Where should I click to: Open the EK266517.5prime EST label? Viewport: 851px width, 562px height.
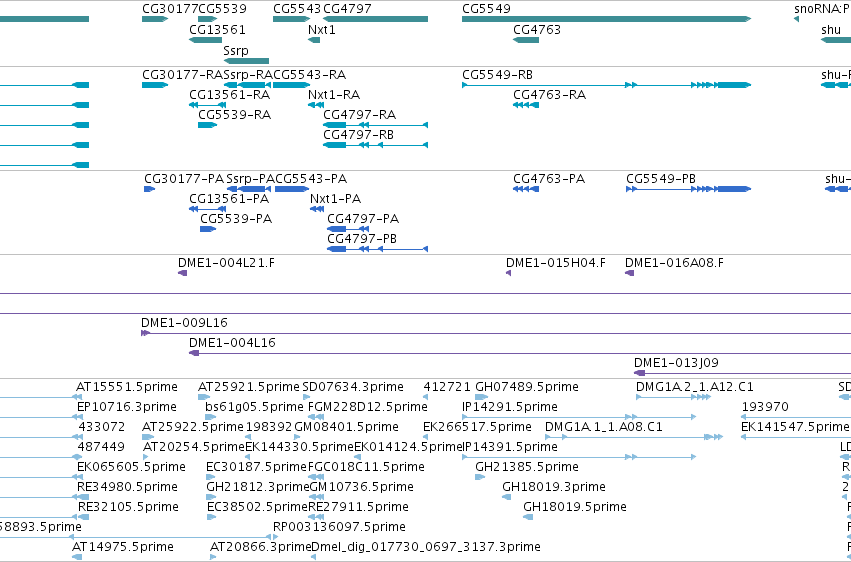click(x=477, y=427)
